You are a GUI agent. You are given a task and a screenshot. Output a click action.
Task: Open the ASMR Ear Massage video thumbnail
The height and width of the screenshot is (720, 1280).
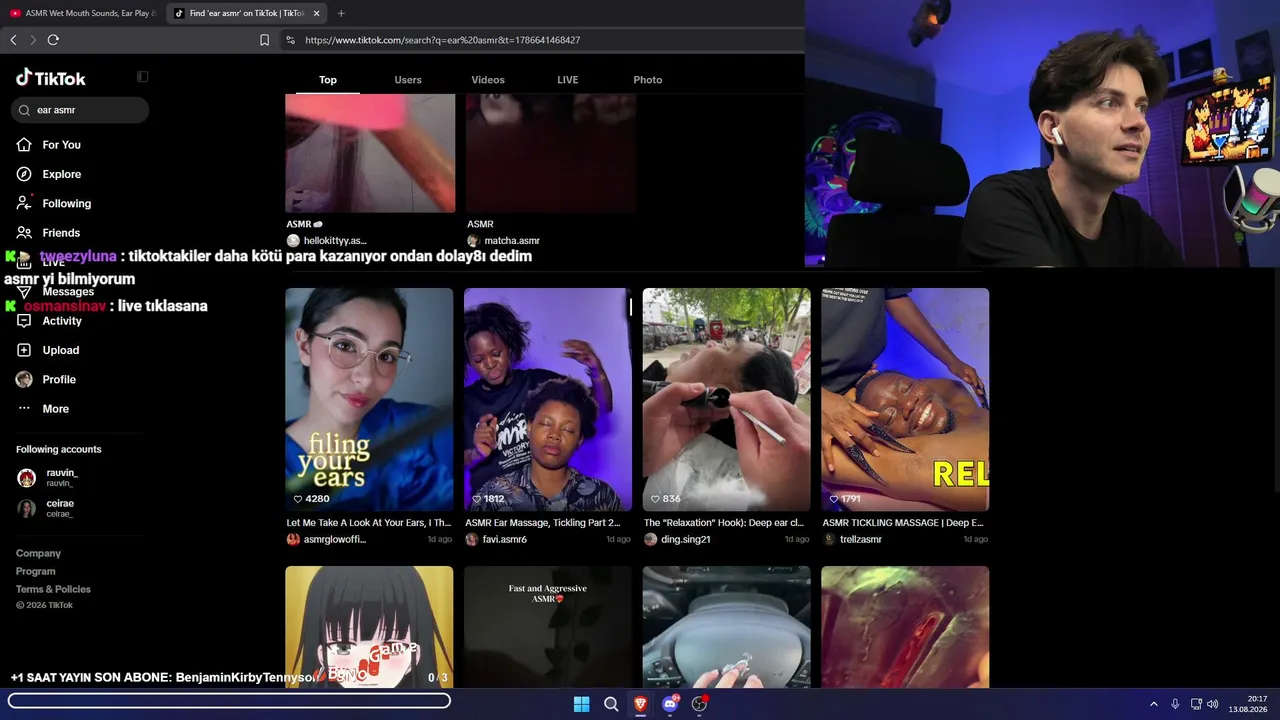[548, 400]
